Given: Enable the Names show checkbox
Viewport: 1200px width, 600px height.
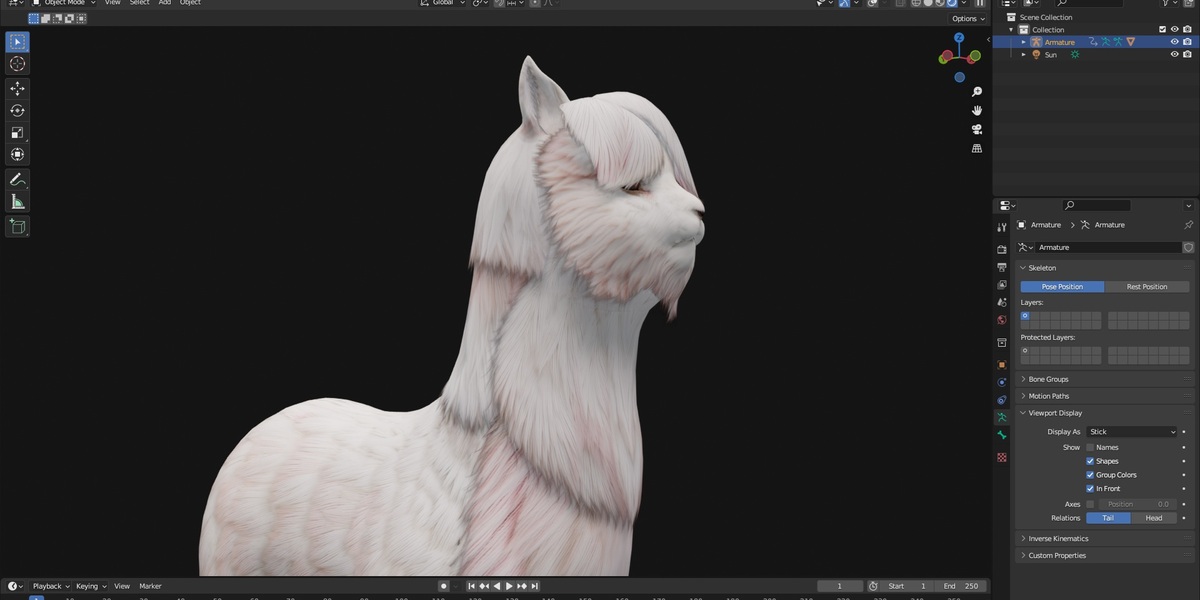Looking at the screenshot, I should pos(1090,447).
